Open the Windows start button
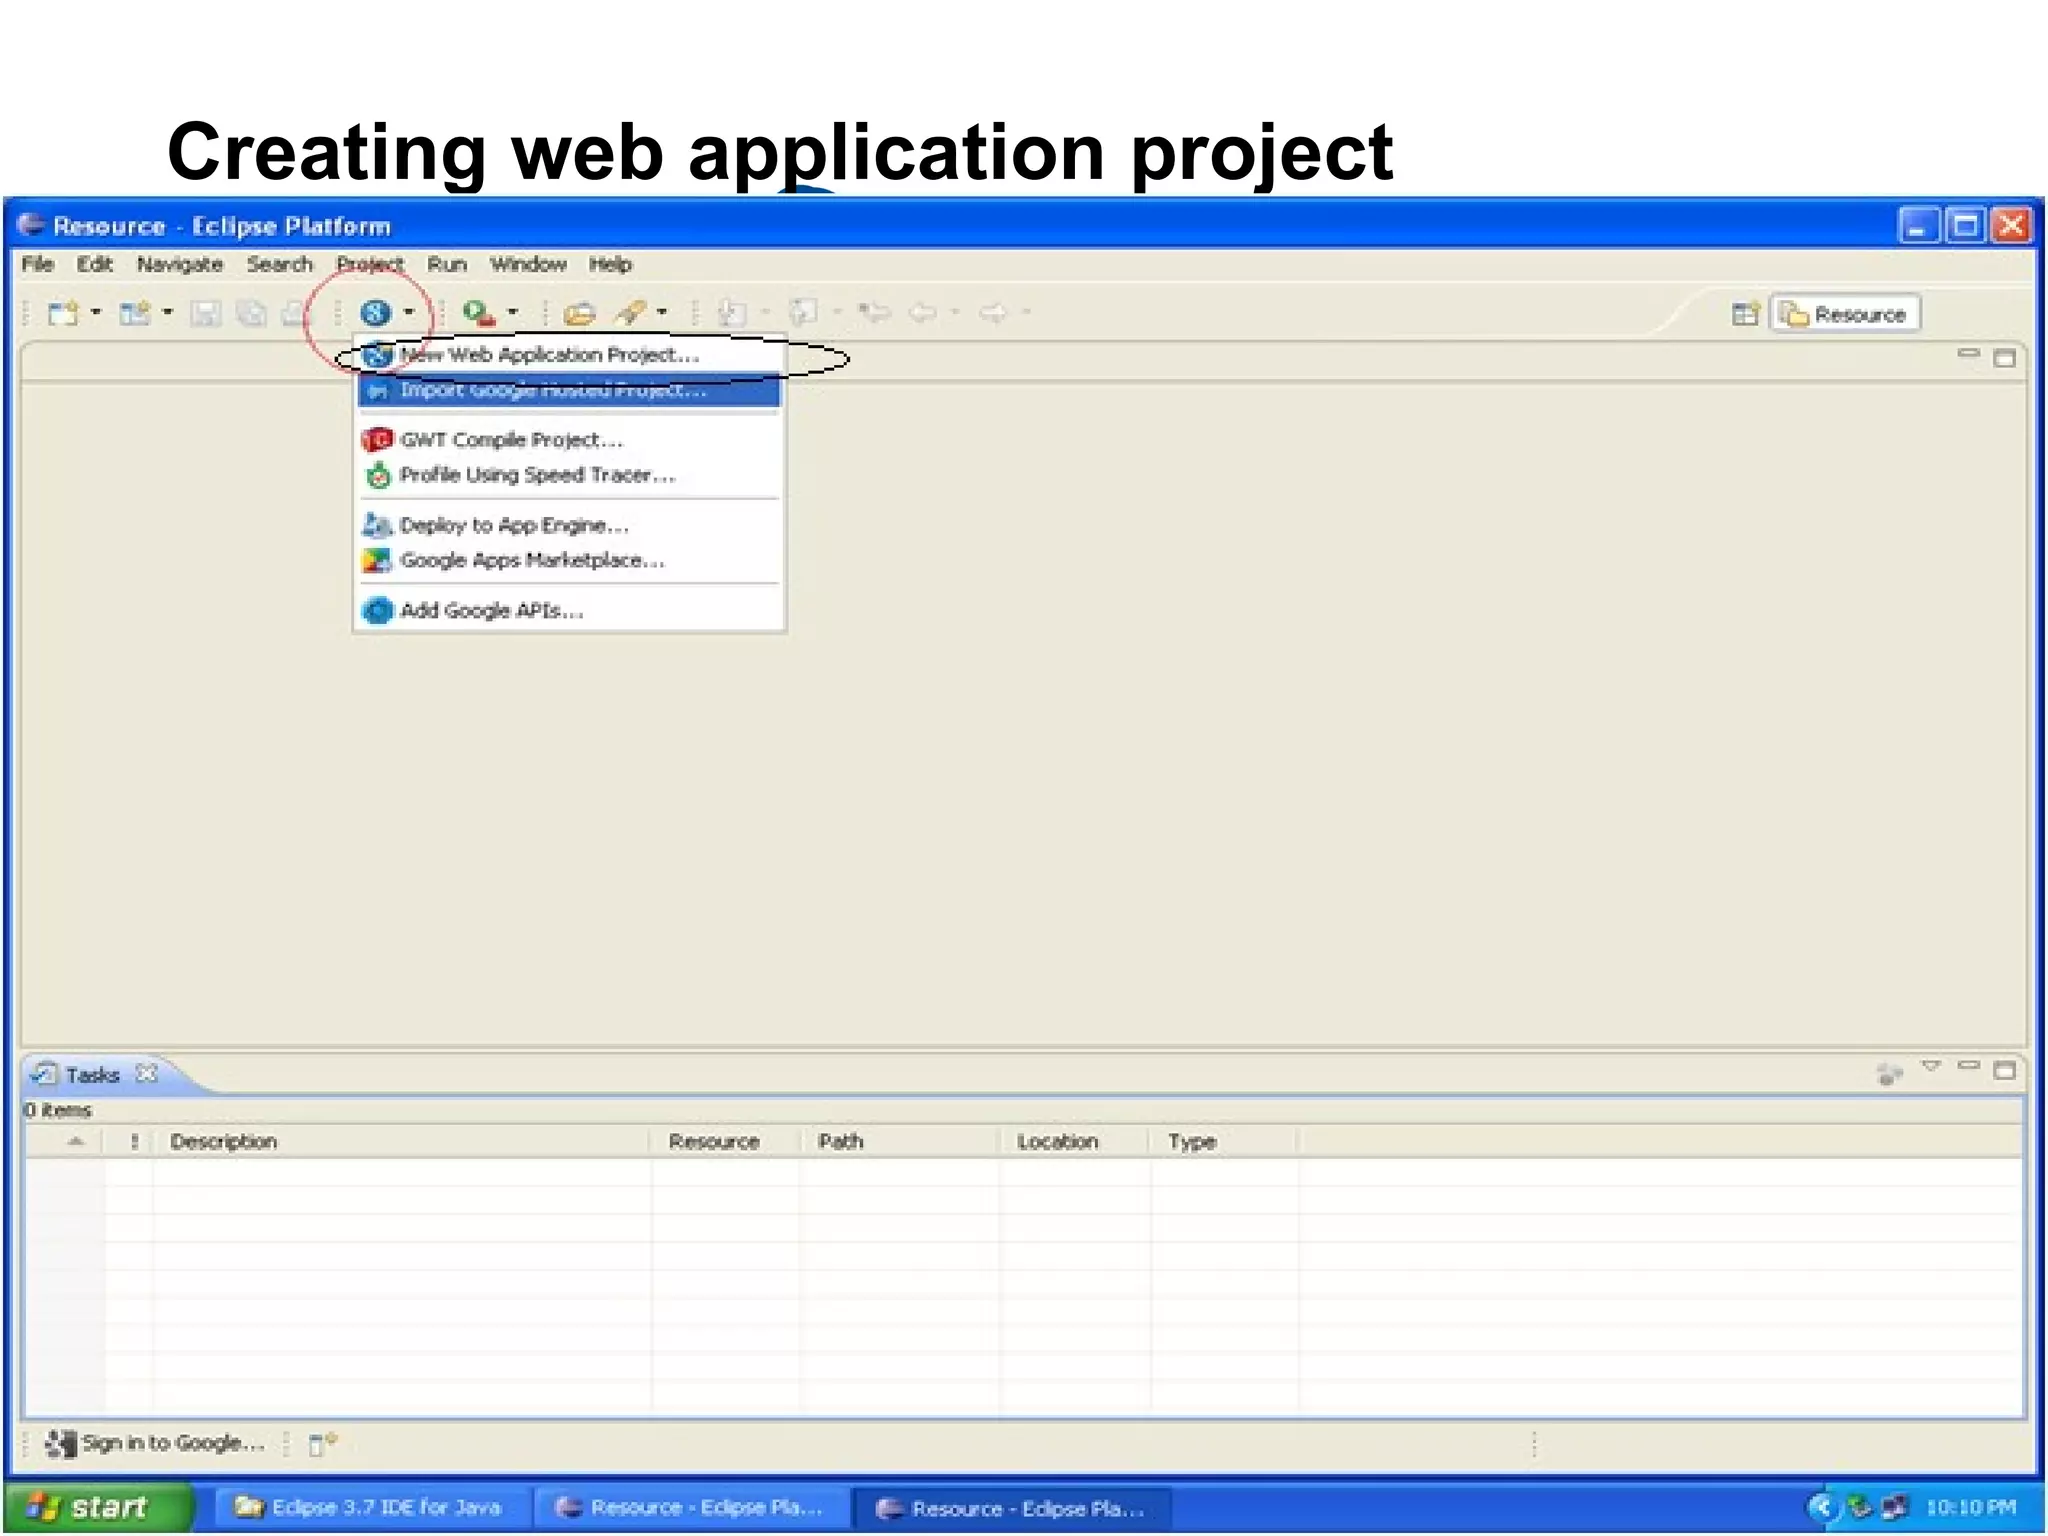This screenshot has width=2048, height=1536. coord(98,1507)
